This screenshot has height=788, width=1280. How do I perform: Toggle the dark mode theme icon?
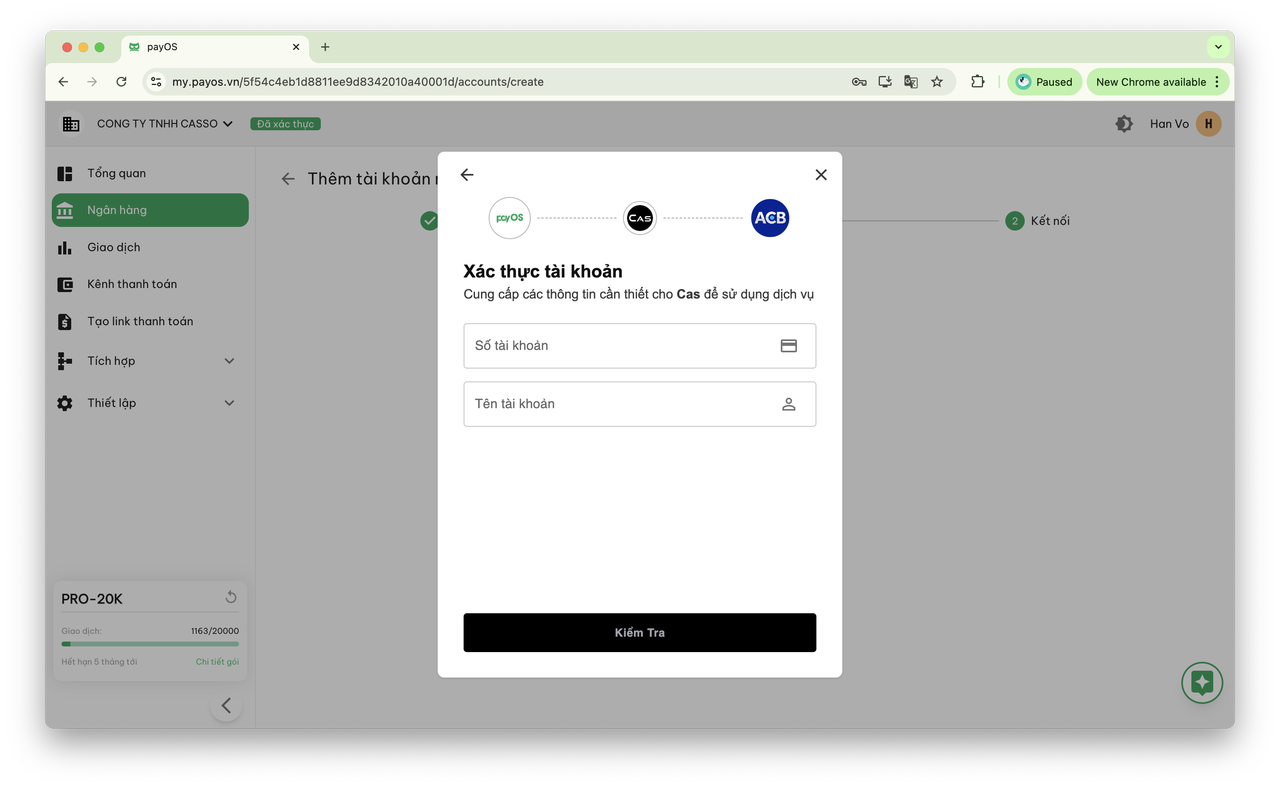(1124, 124)
